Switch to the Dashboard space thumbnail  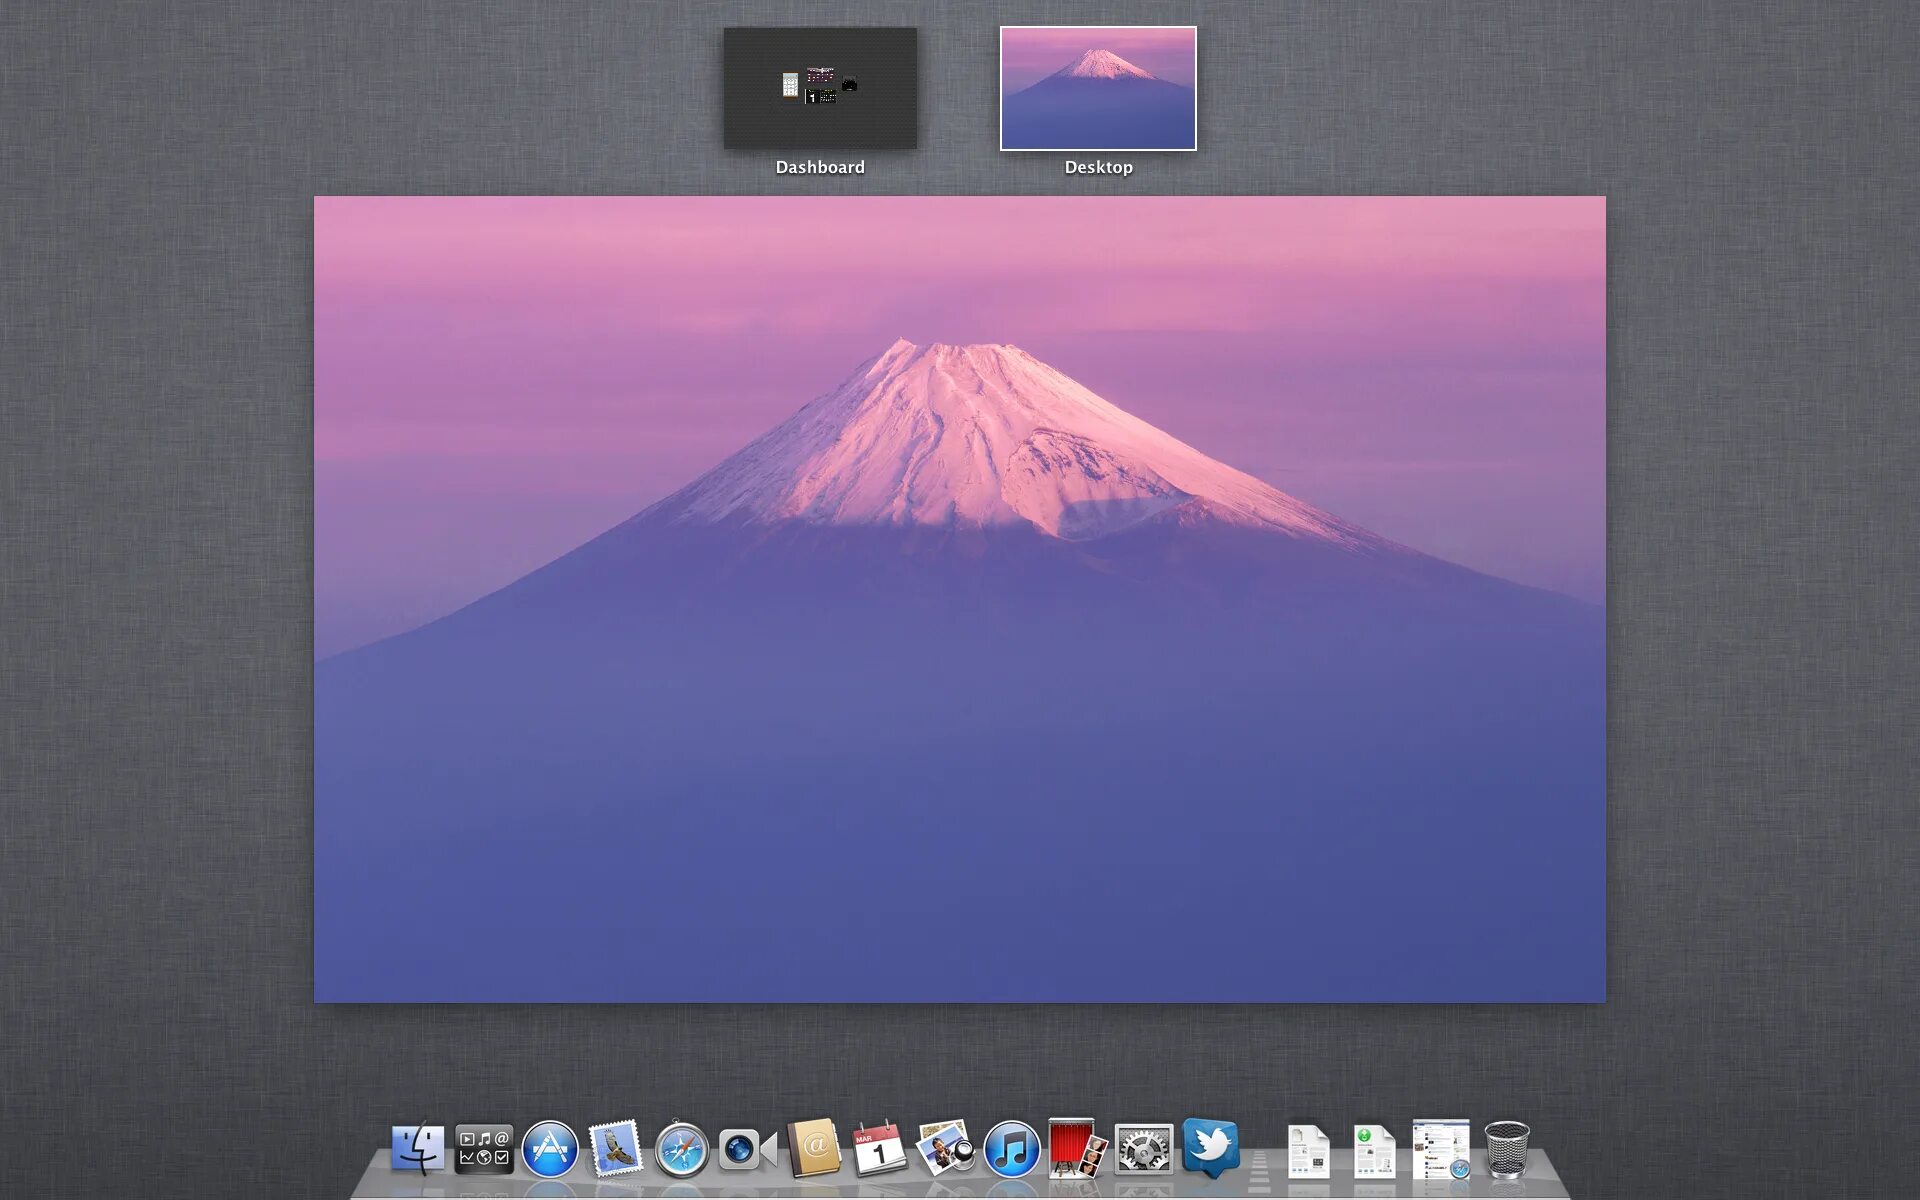pyautogui.click(x=820, y=88)
